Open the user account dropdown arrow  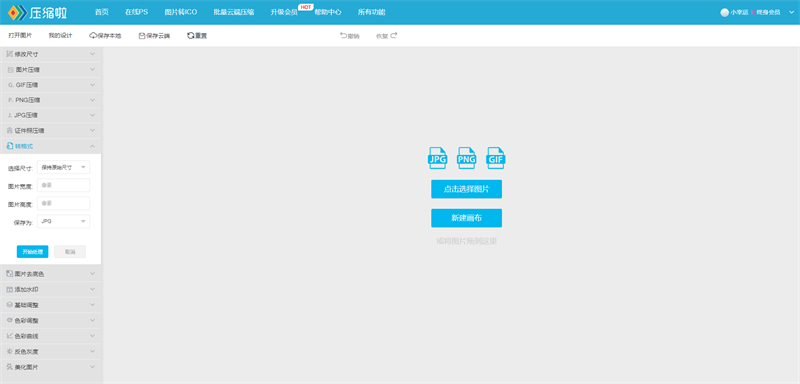(x=791, y=12)
